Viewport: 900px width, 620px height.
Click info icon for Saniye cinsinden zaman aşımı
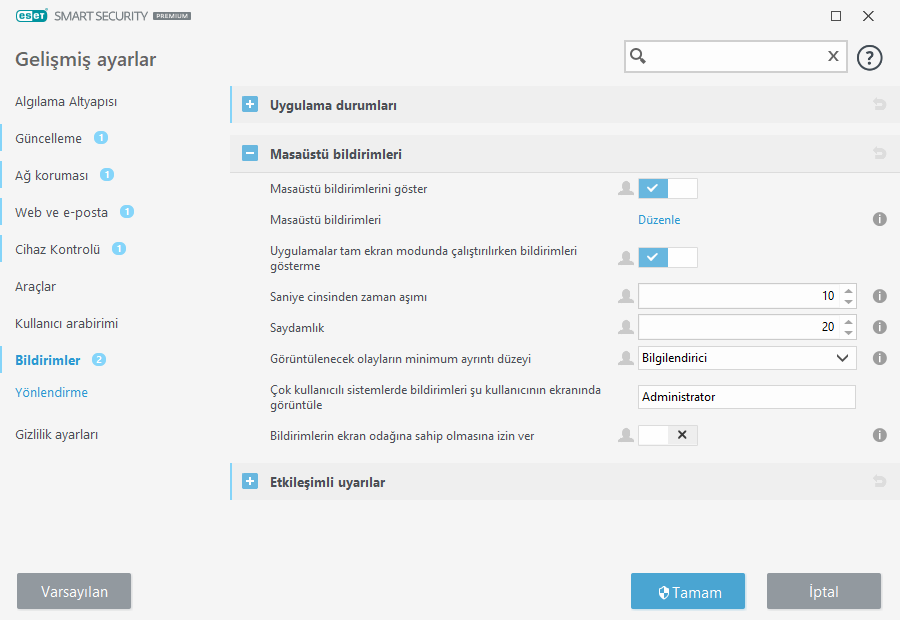[x=880, y=296]
